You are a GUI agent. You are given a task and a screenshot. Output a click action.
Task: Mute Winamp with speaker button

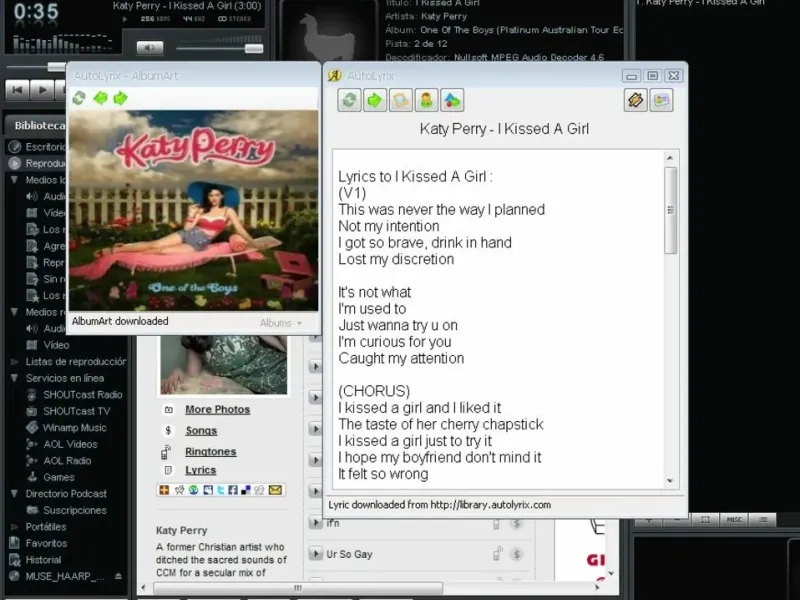pyautogui.click(x=150, y=48)
